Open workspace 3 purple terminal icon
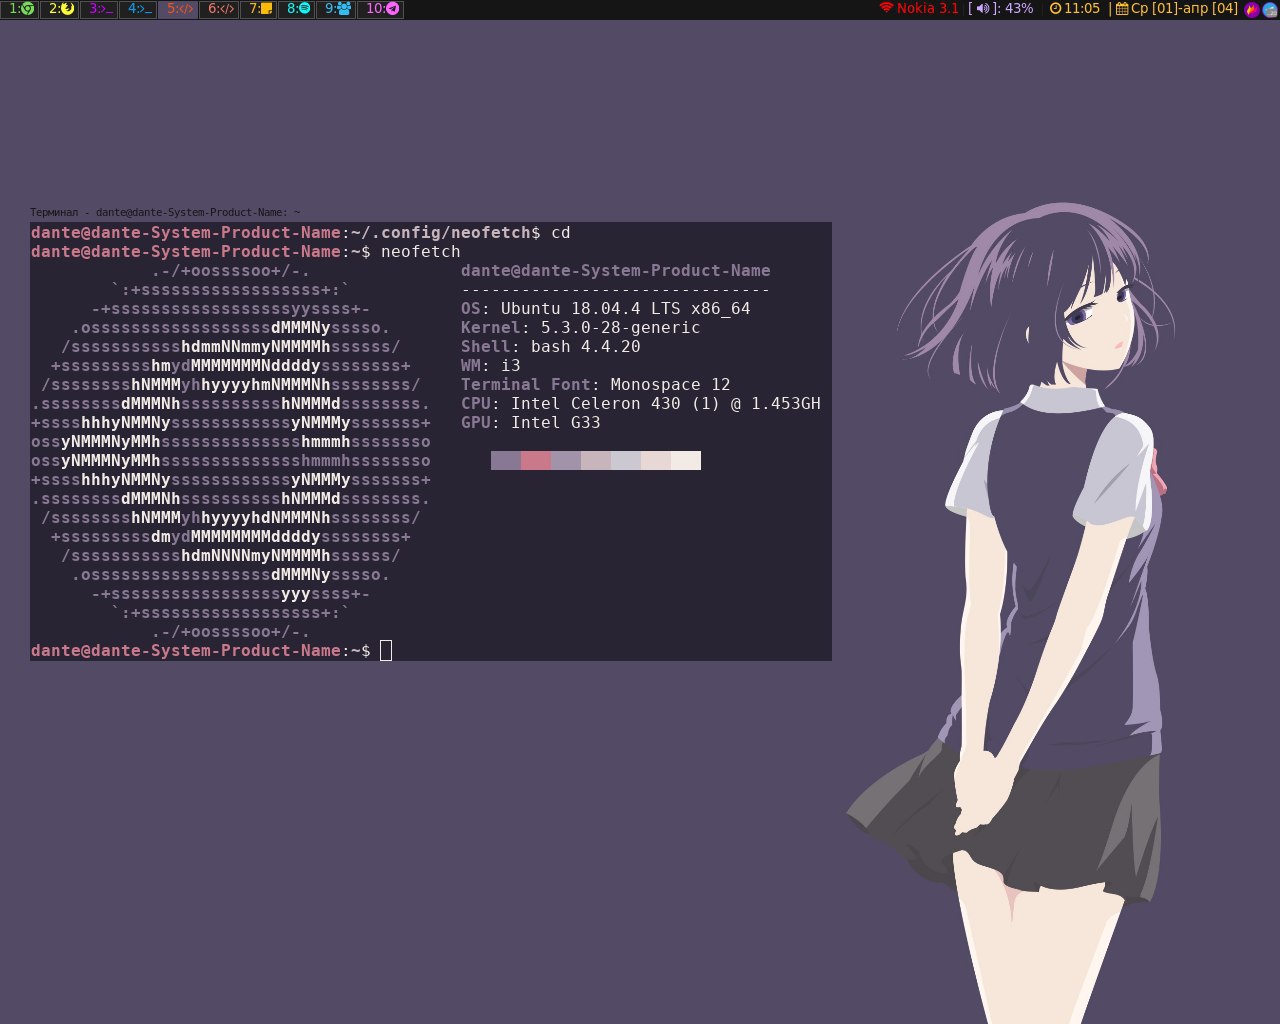The height and width of the screenshot is (1024, 1280). click(98, 9)
